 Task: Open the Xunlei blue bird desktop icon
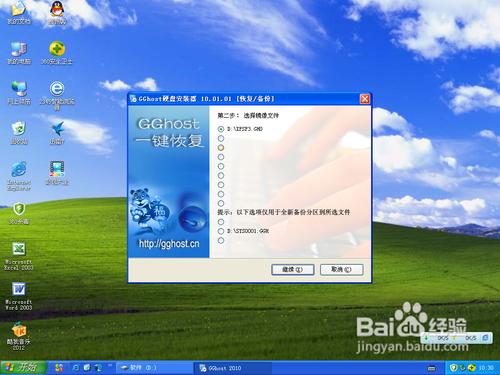click(x=57, y=132)
